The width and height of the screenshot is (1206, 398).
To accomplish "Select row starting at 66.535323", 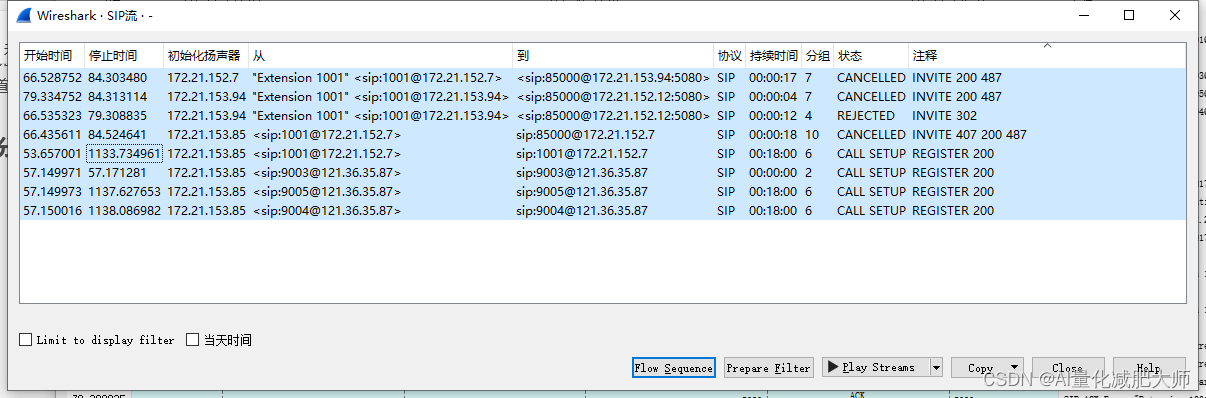I will (603, 115).
